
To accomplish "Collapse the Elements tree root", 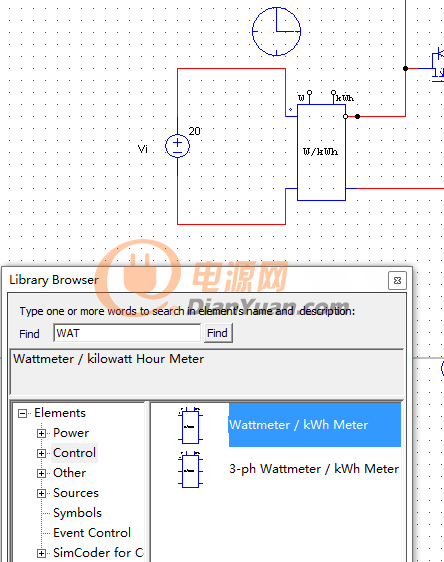I will (x=23, y=414).
